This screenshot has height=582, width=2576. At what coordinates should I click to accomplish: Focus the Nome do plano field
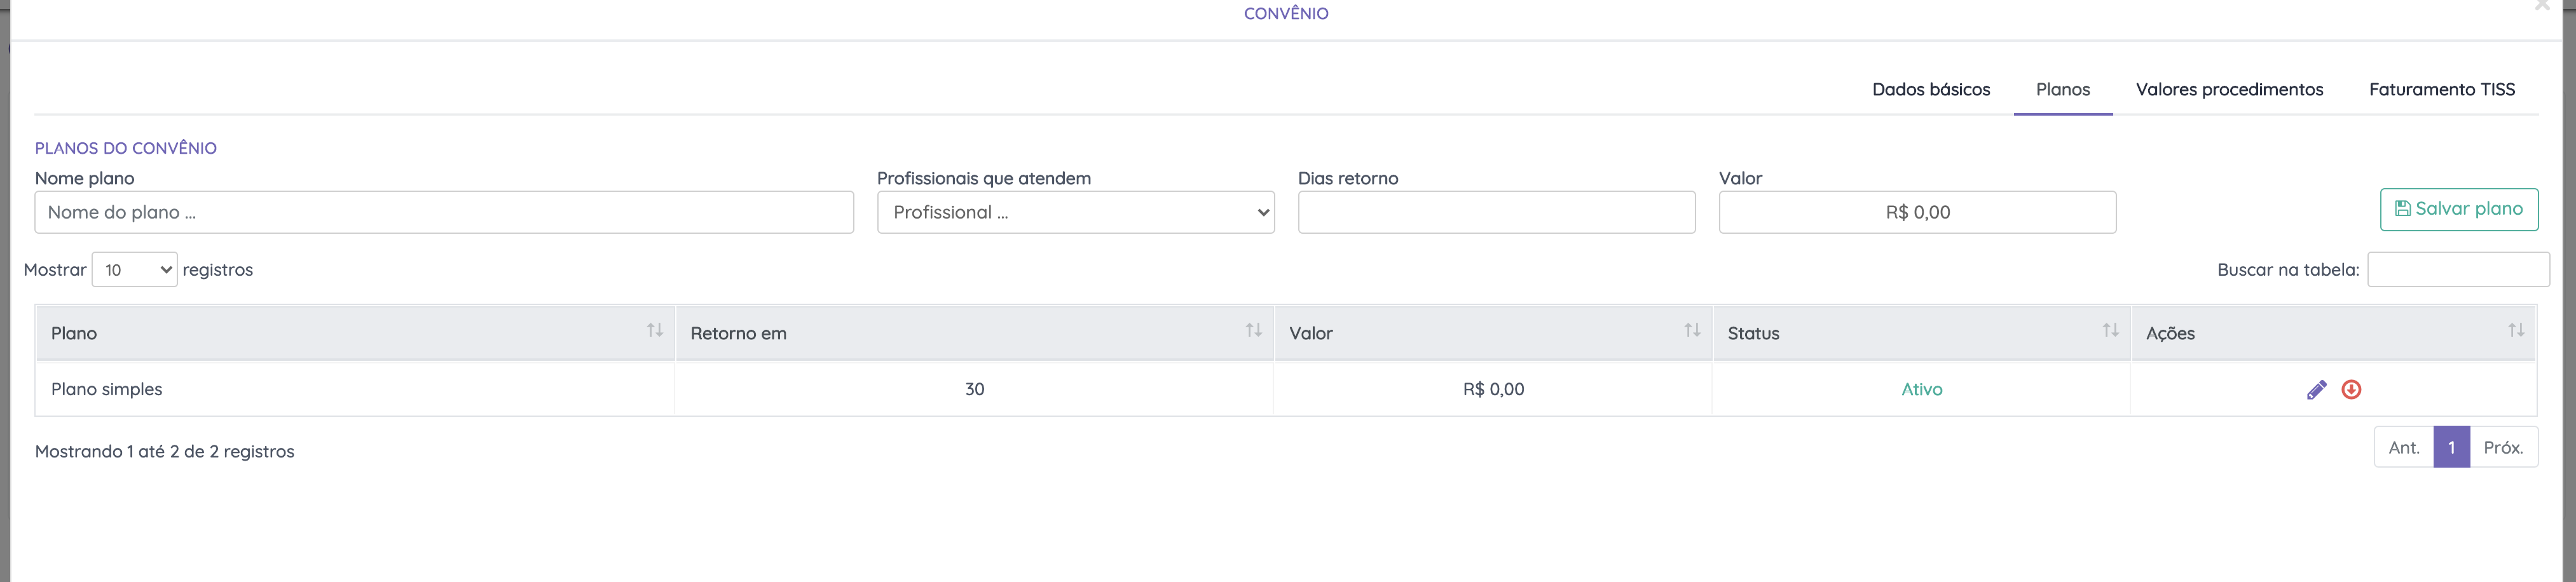click(444, 213)
